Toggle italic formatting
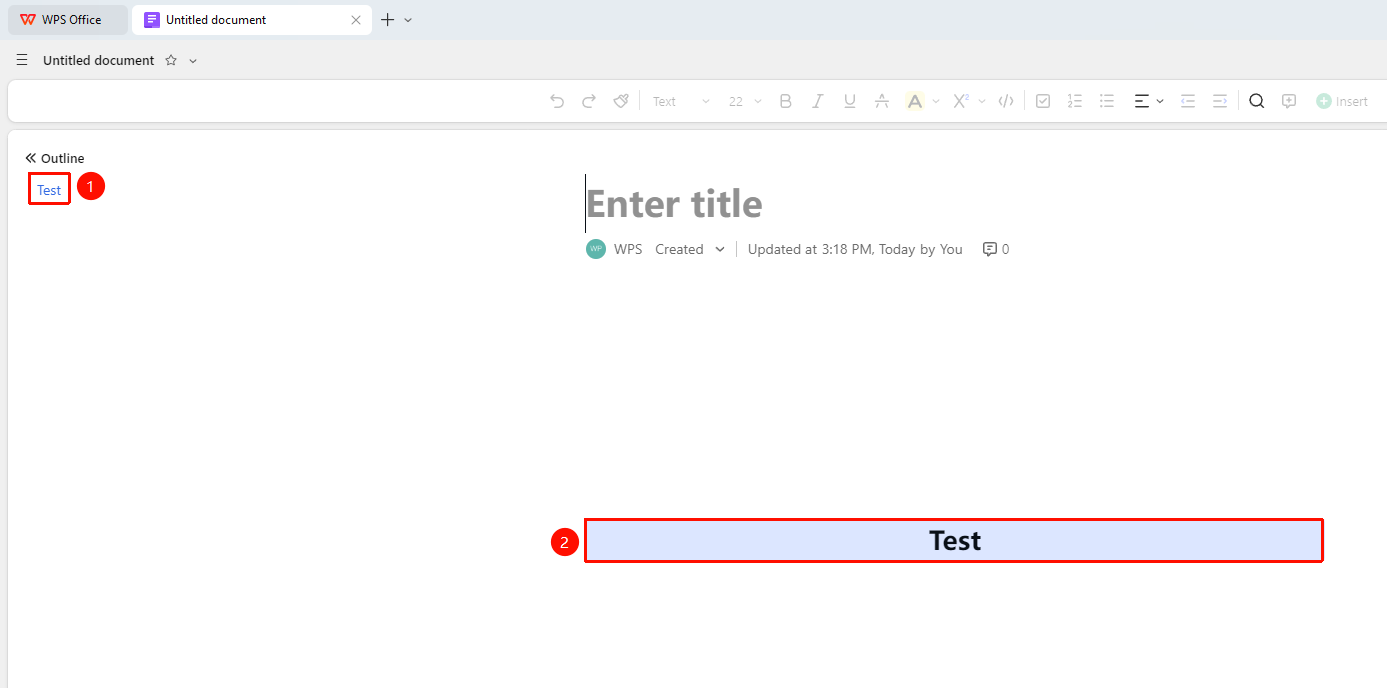Viewport: 1387px width, 688px height. tap(818, 101)
